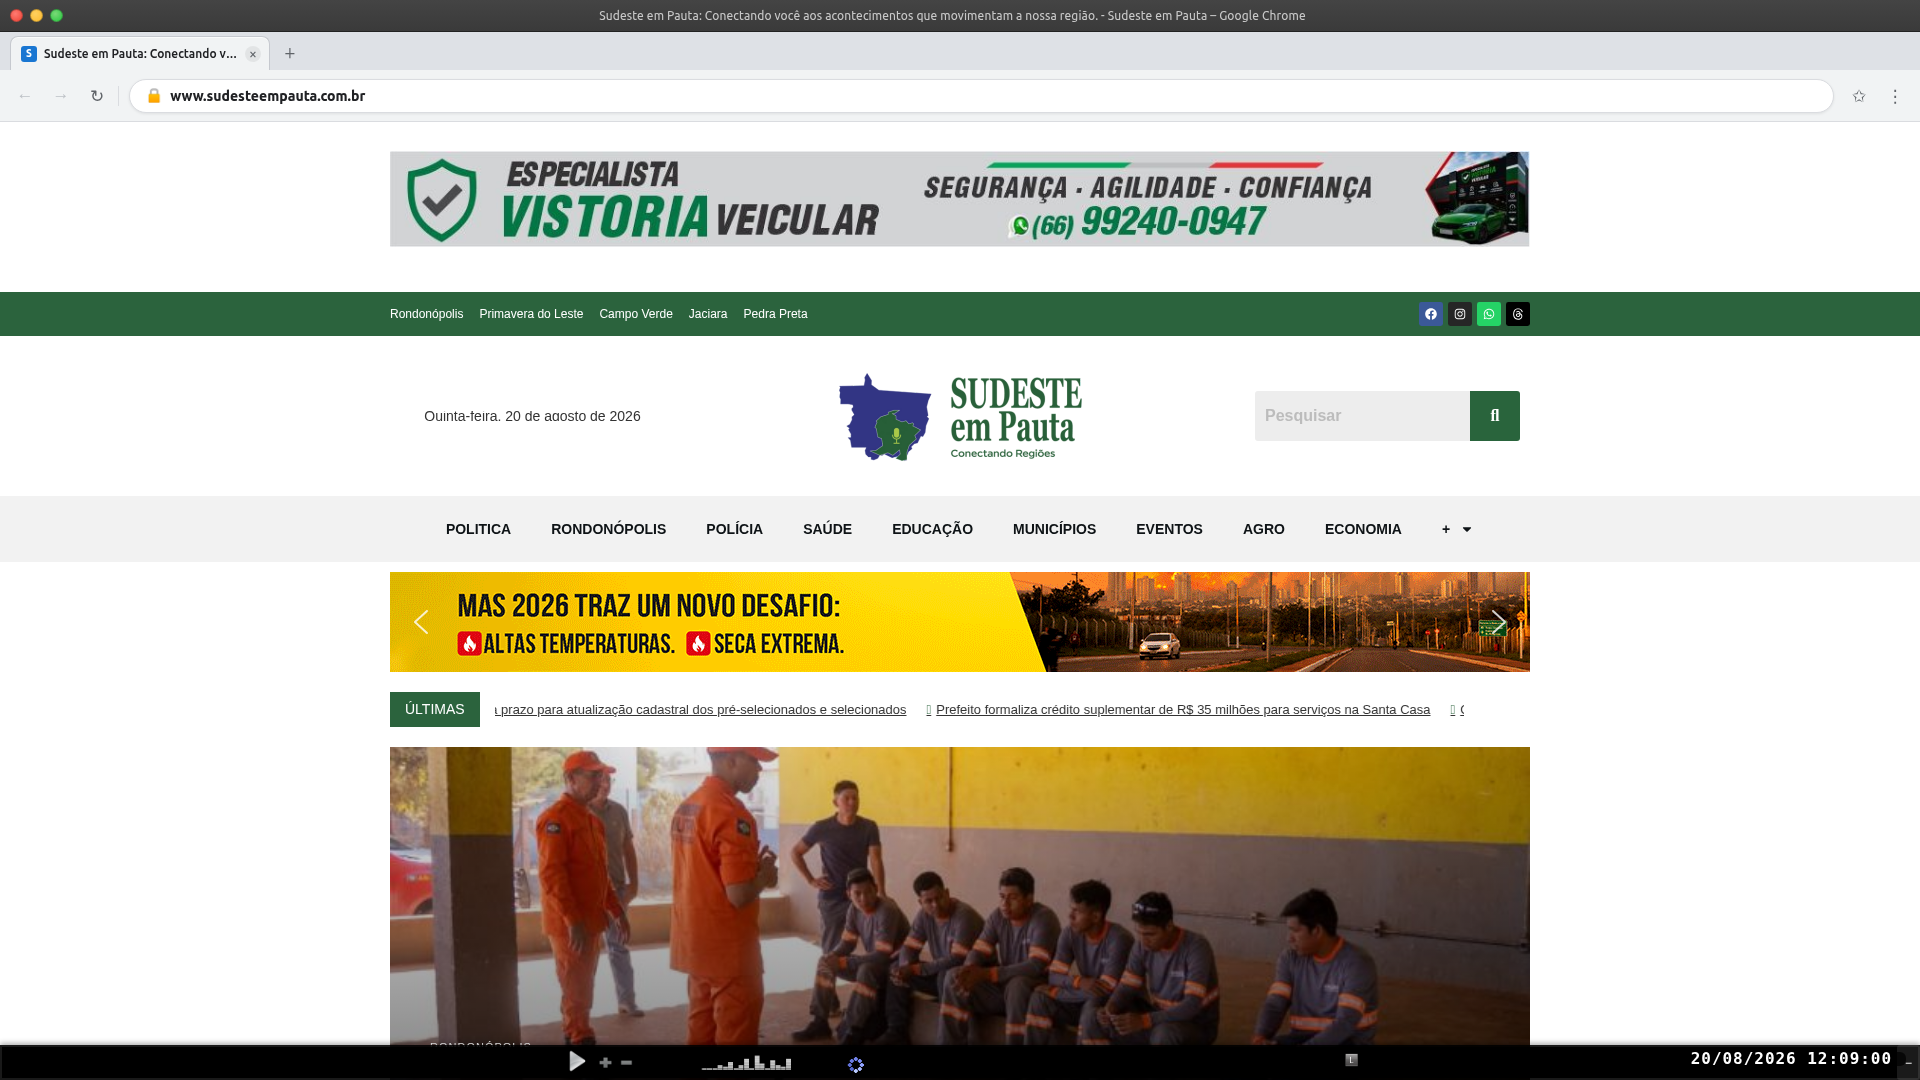Click the browser address bar URL
The height and width of the screenshot is (1080, 1920).
point(267,96)
